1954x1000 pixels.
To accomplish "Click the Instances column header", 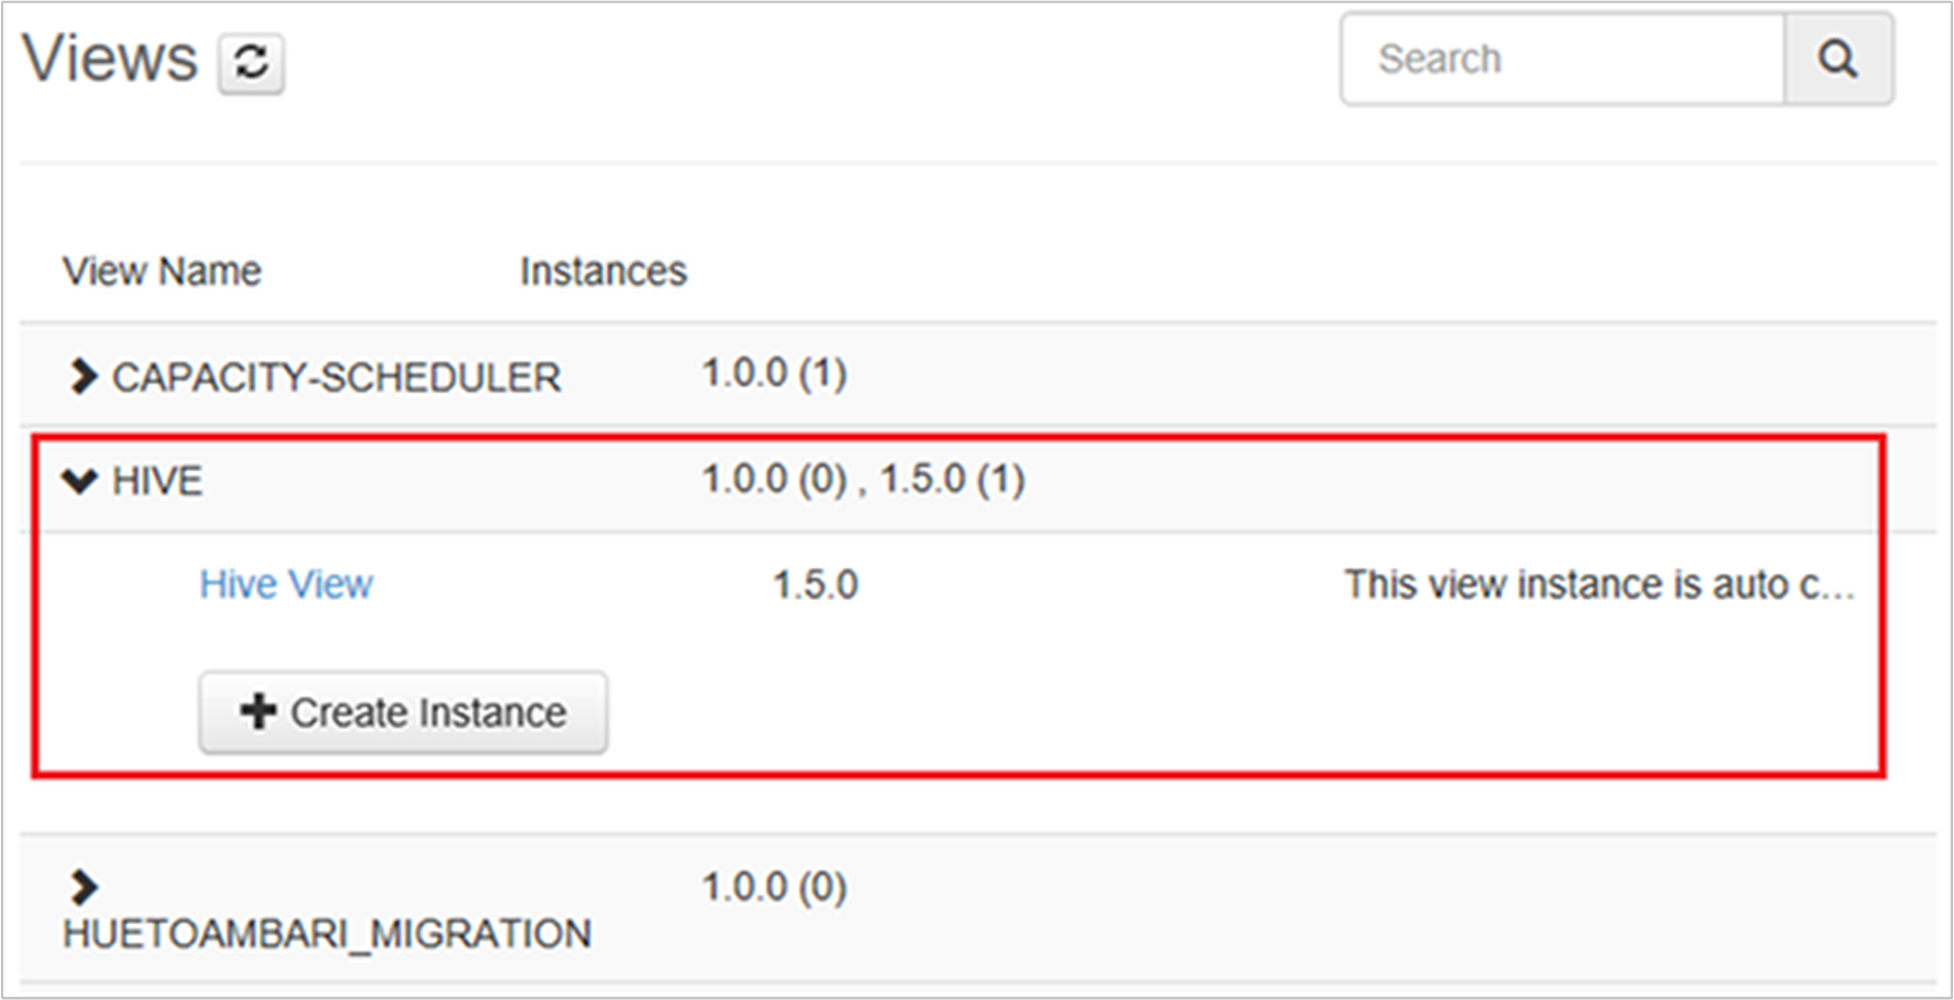I will pyautogui.click(x=603, y=271).
